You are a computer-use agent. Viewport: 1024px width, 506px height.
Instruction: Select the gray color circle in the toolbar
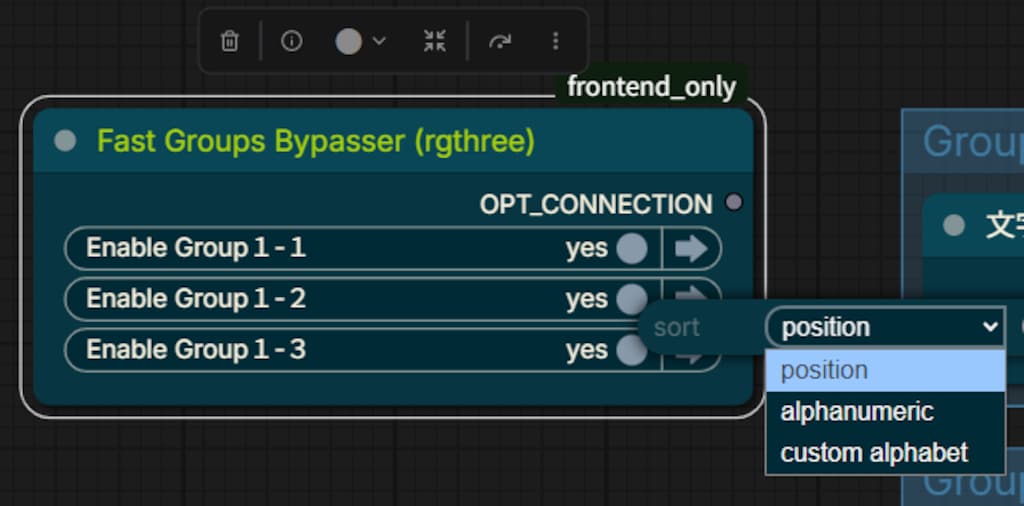coord(349,41)
